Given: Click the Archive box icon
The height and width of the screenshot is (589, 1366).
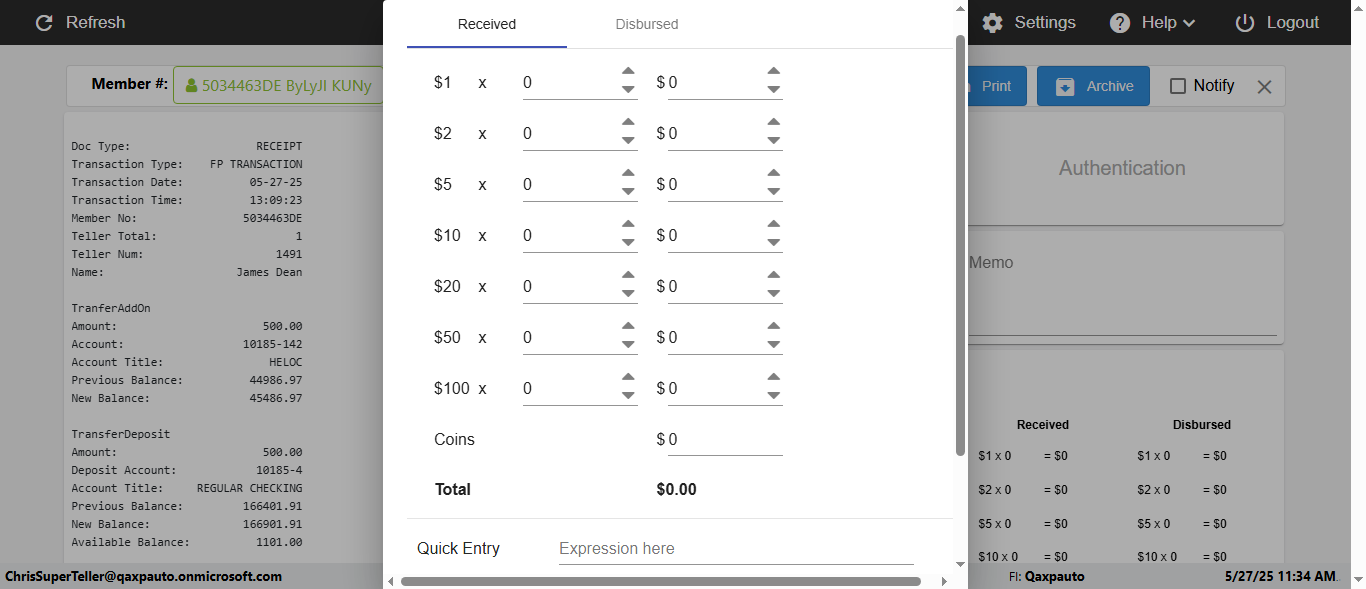Looking at the screenshot, I should click(1065, 87).
